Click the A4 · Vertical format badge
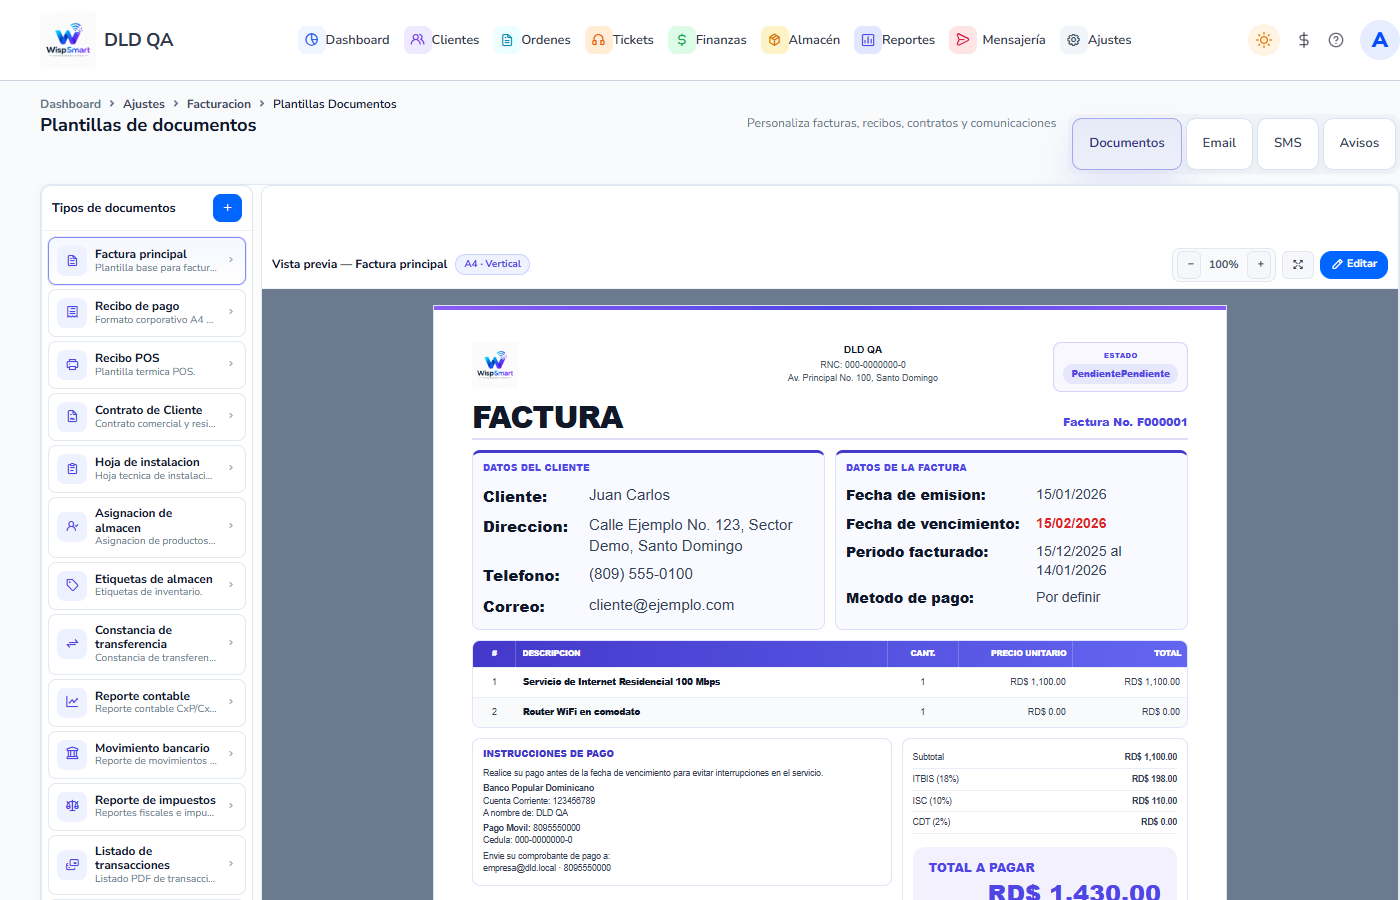 492,264
